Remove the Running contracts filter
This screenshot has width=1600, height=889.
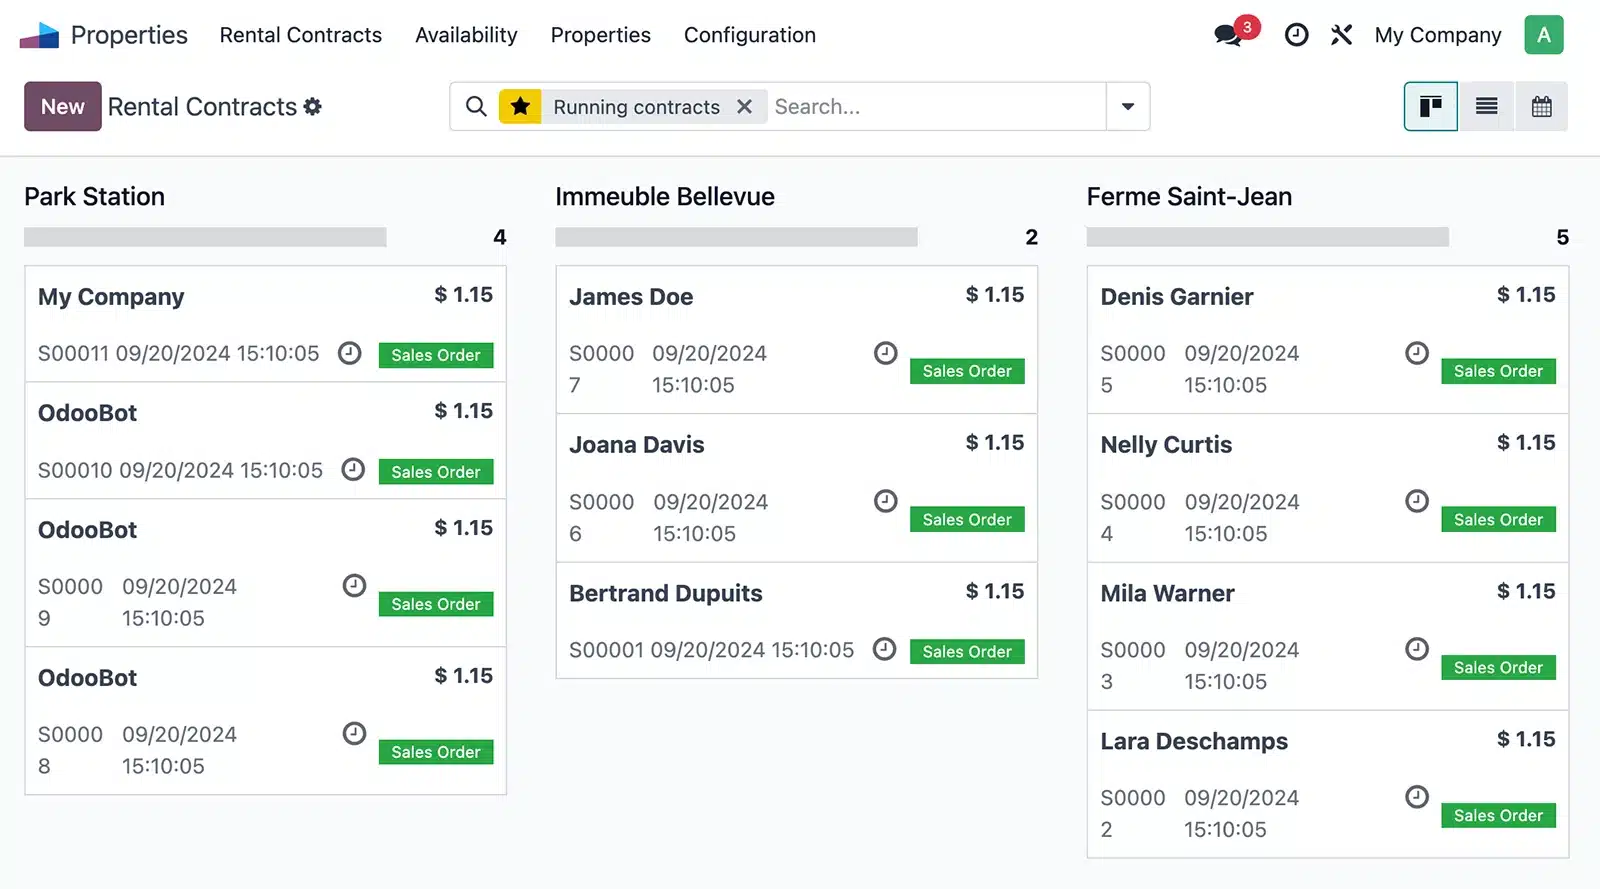(x=744, y=107)
